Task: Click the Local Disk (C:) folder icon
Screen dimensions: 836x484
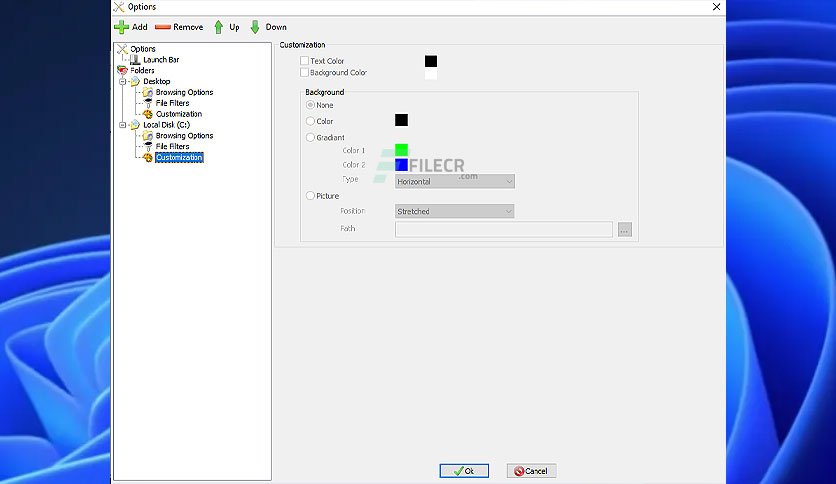Action: [135, 125]
